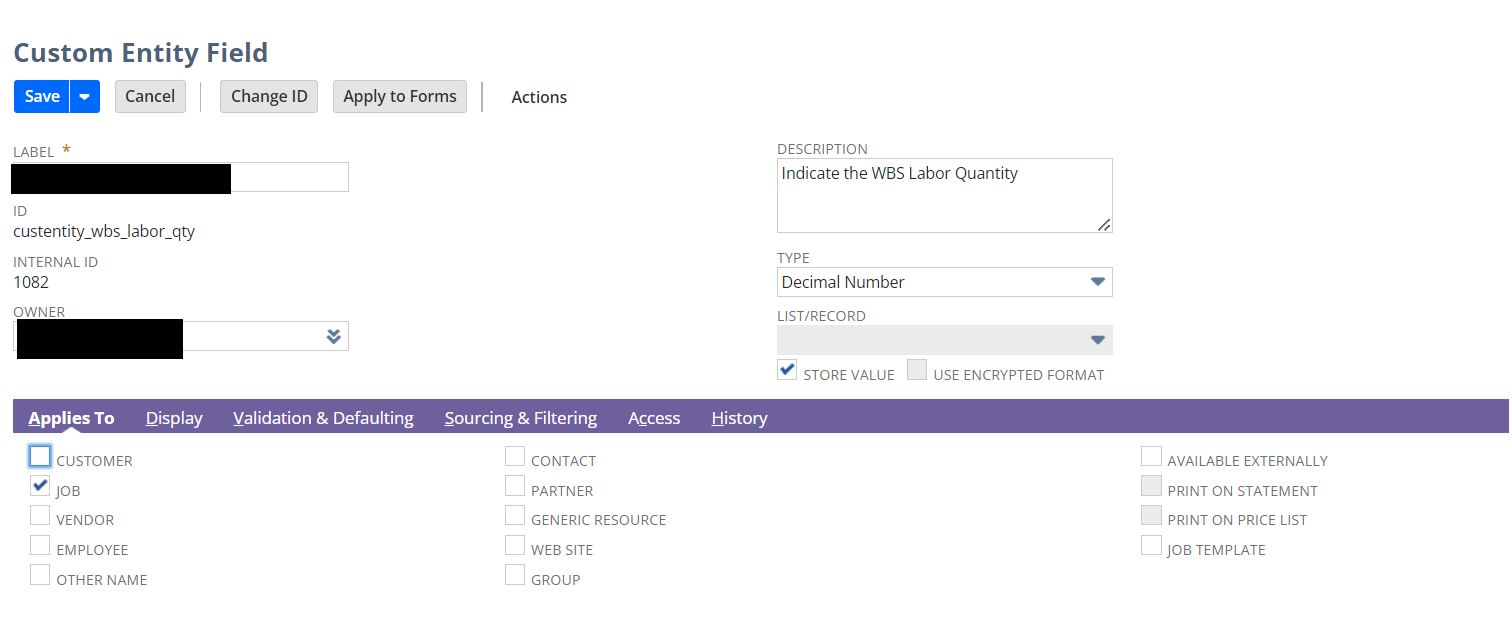
Task: Tick the Employee checkbox
Action: coord(40,545)
